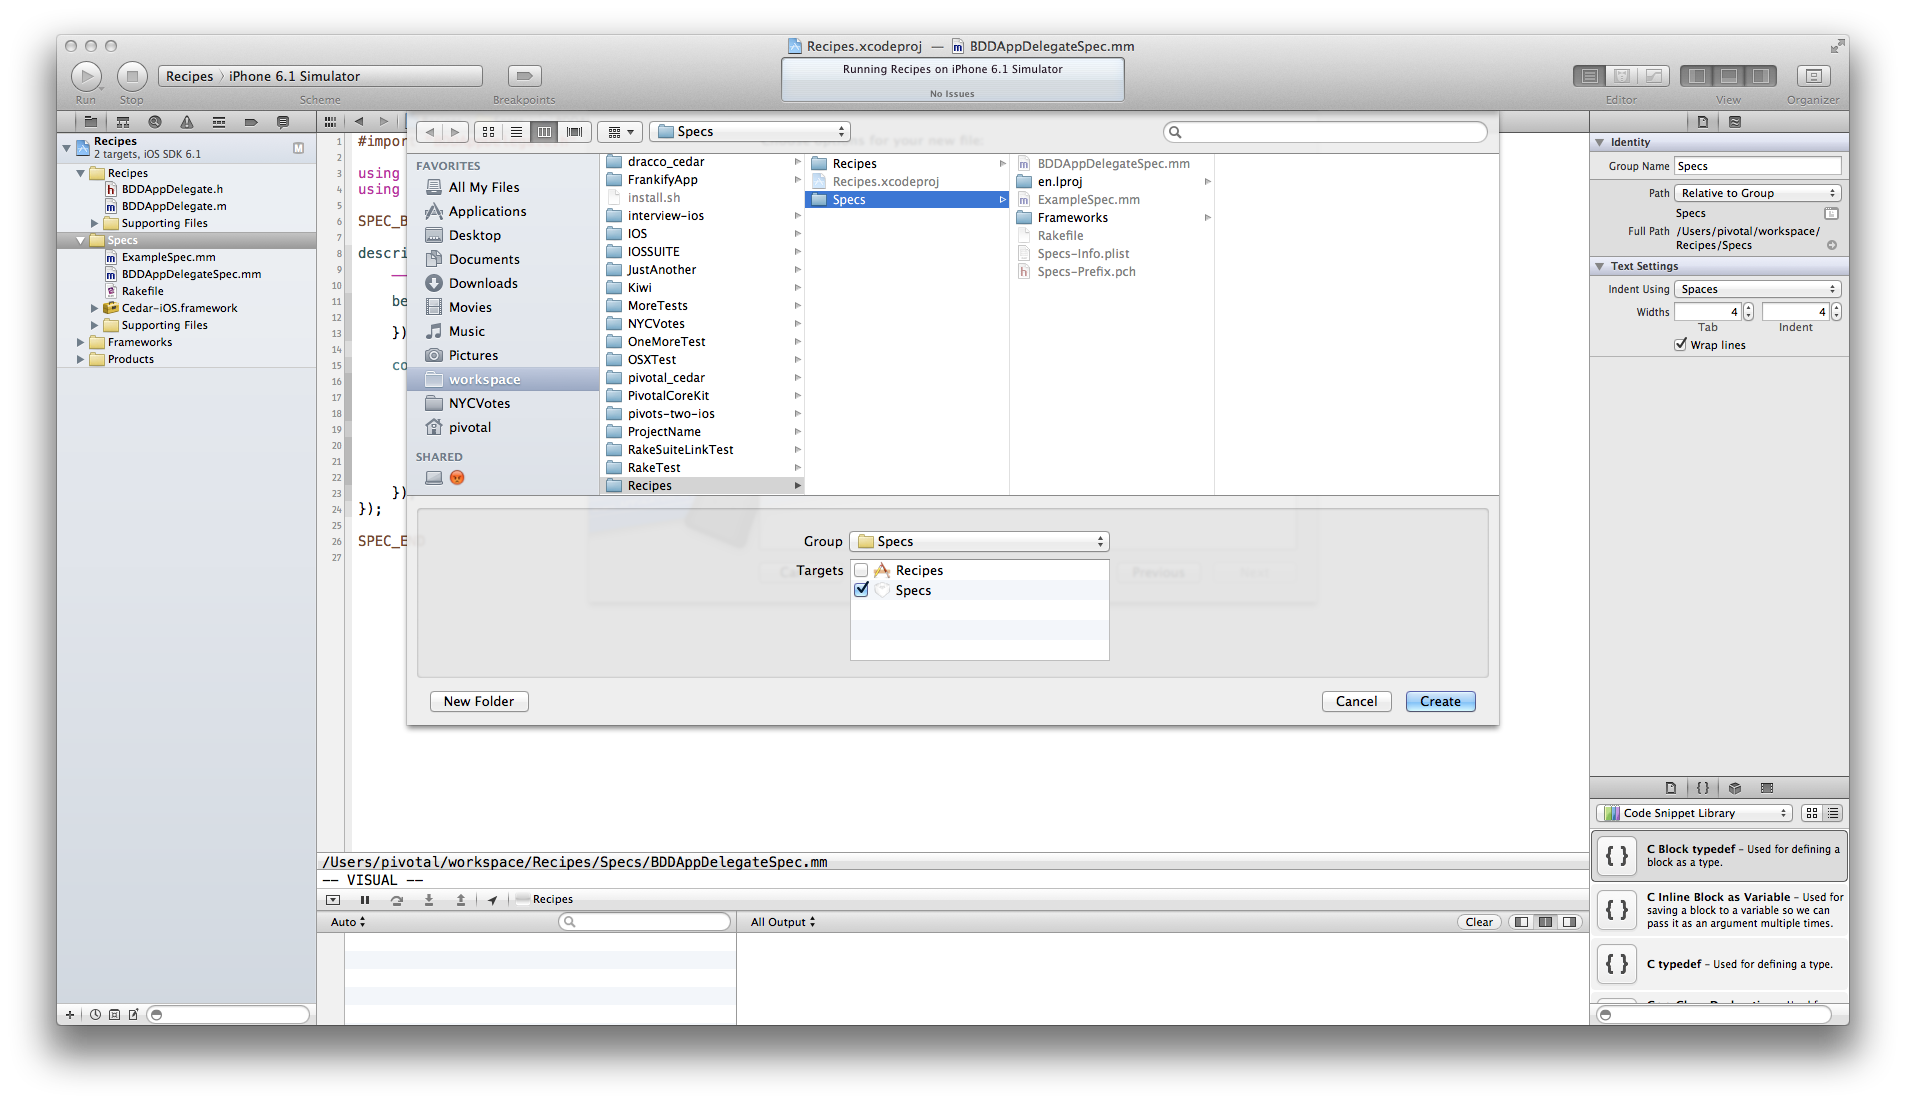Pause execution in the debug bar
This screenshot has height=1104, width=1906.
point(365,900)
